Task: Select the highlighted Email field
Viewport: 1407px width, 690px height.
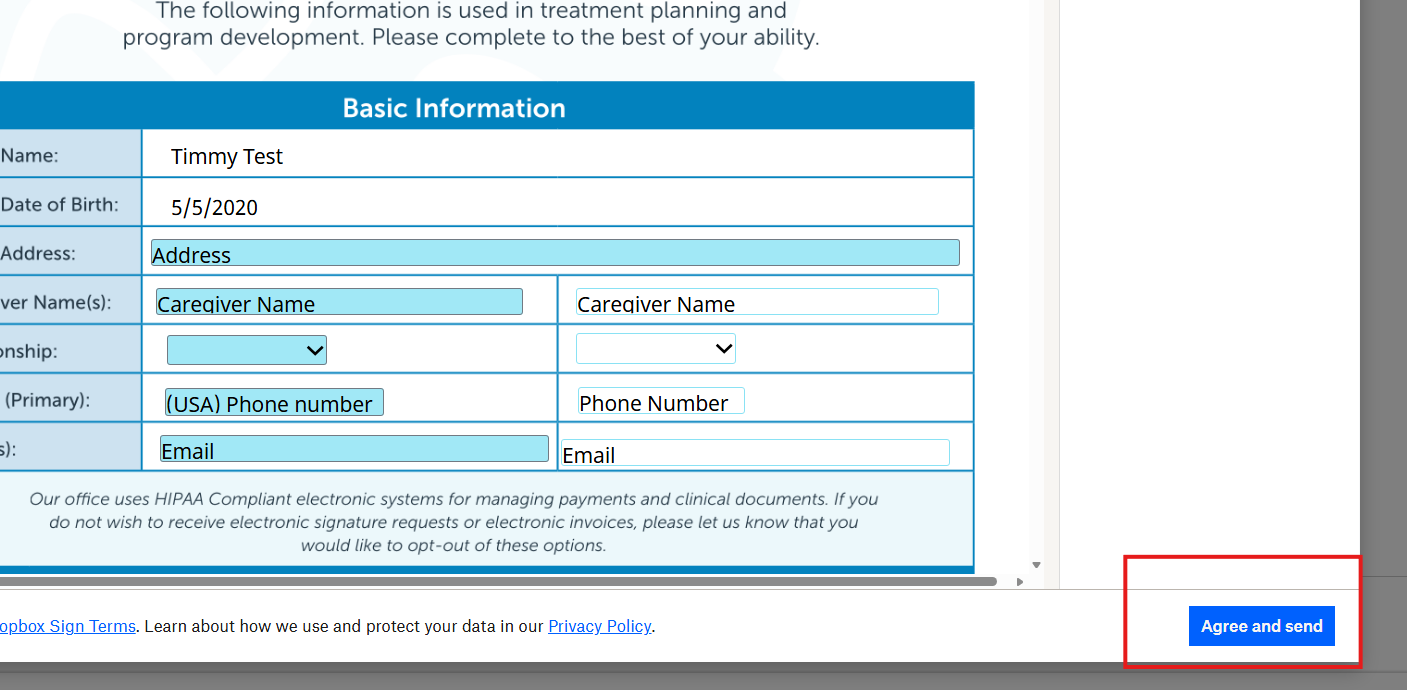Action: [x=354, y=449]
